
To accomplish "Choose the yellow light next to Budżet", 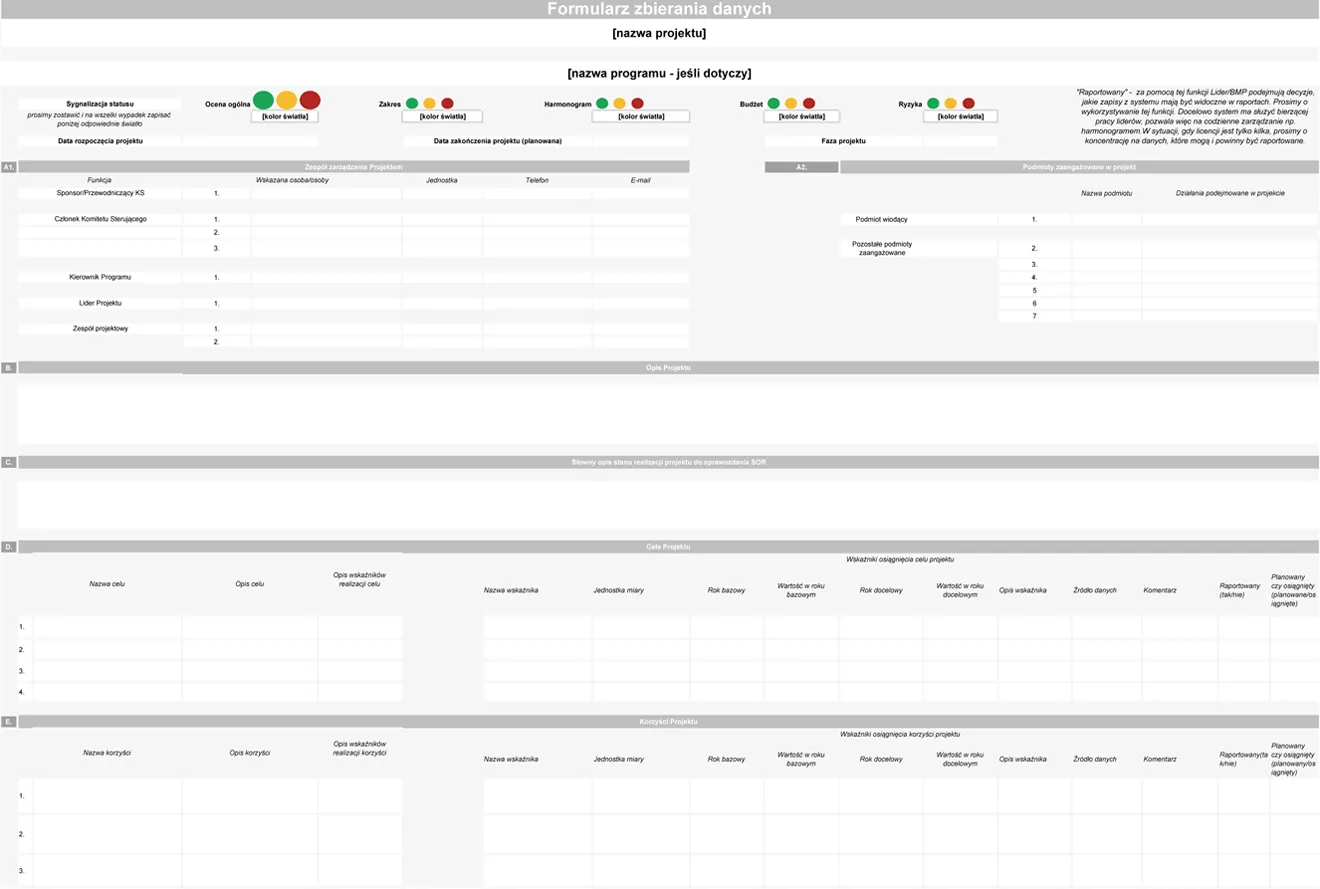I will tap(791, 103).
